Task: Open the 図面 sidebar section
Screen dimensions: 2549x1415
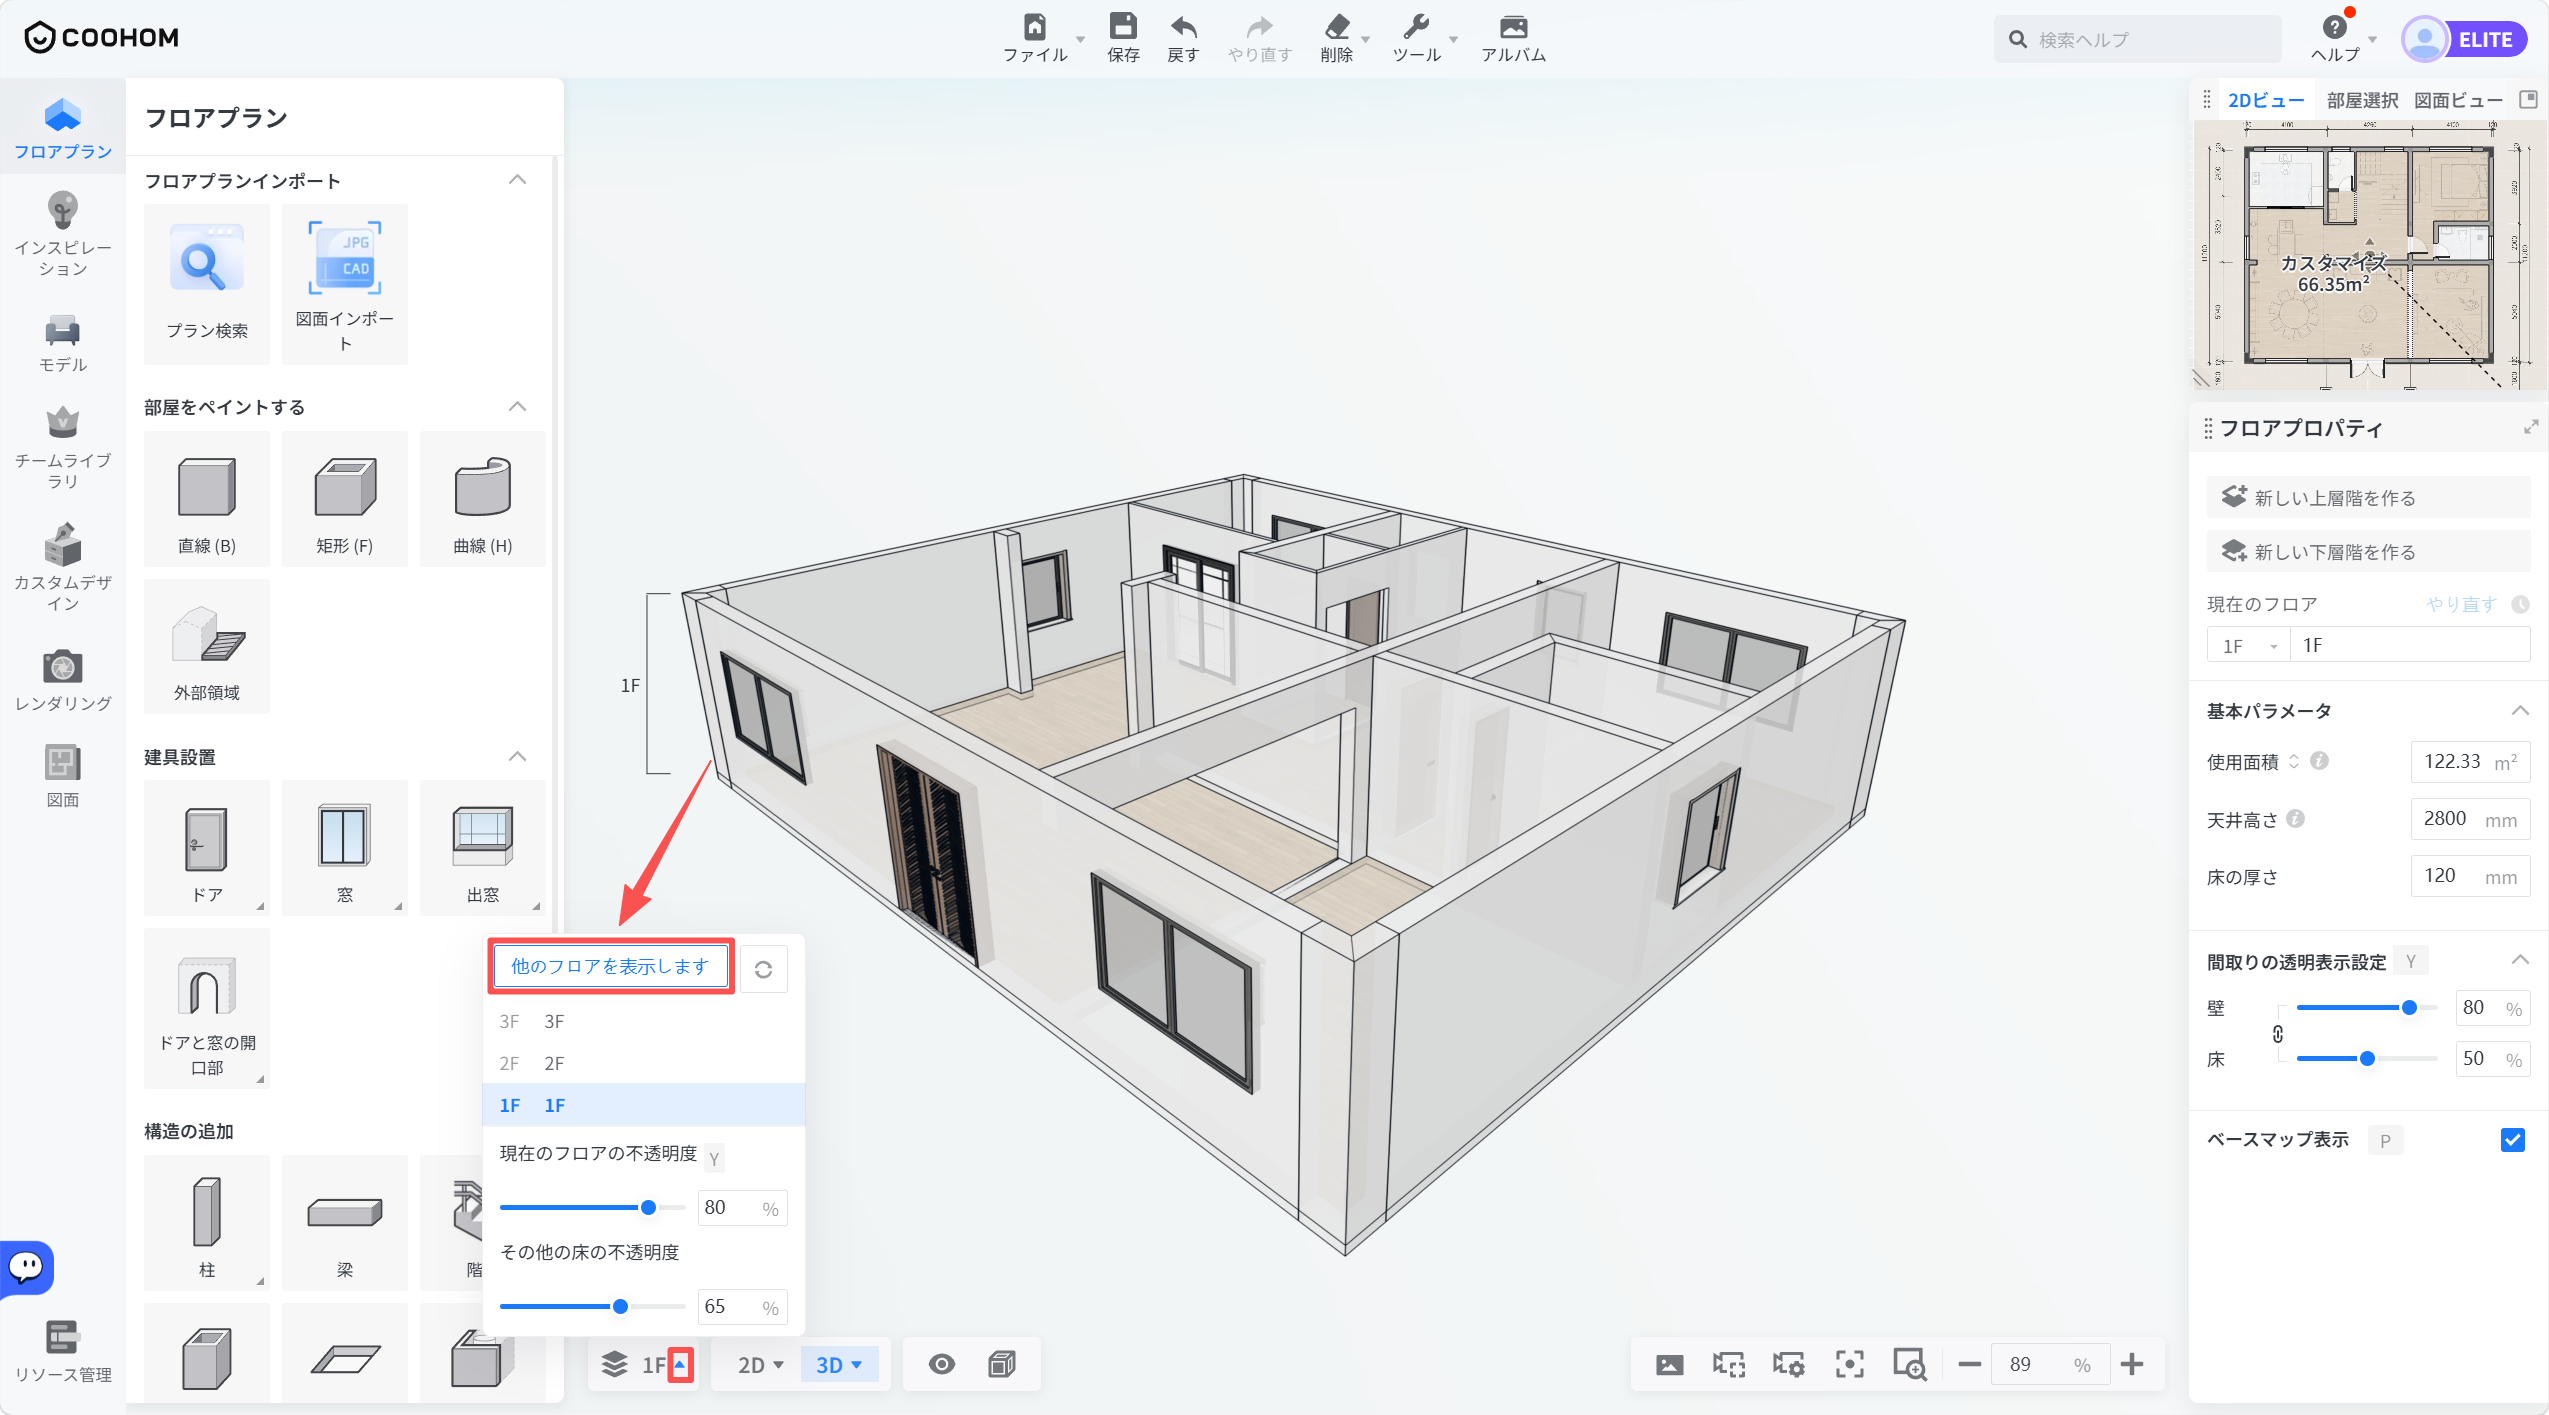Action: [x=63, y=776]
